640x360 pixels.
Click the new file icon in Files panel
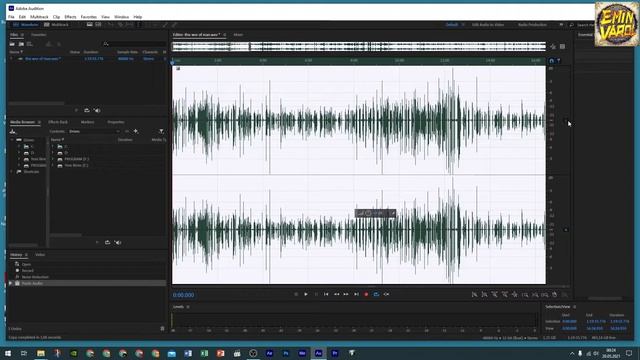pyautogui.click(x=30, y=44)
